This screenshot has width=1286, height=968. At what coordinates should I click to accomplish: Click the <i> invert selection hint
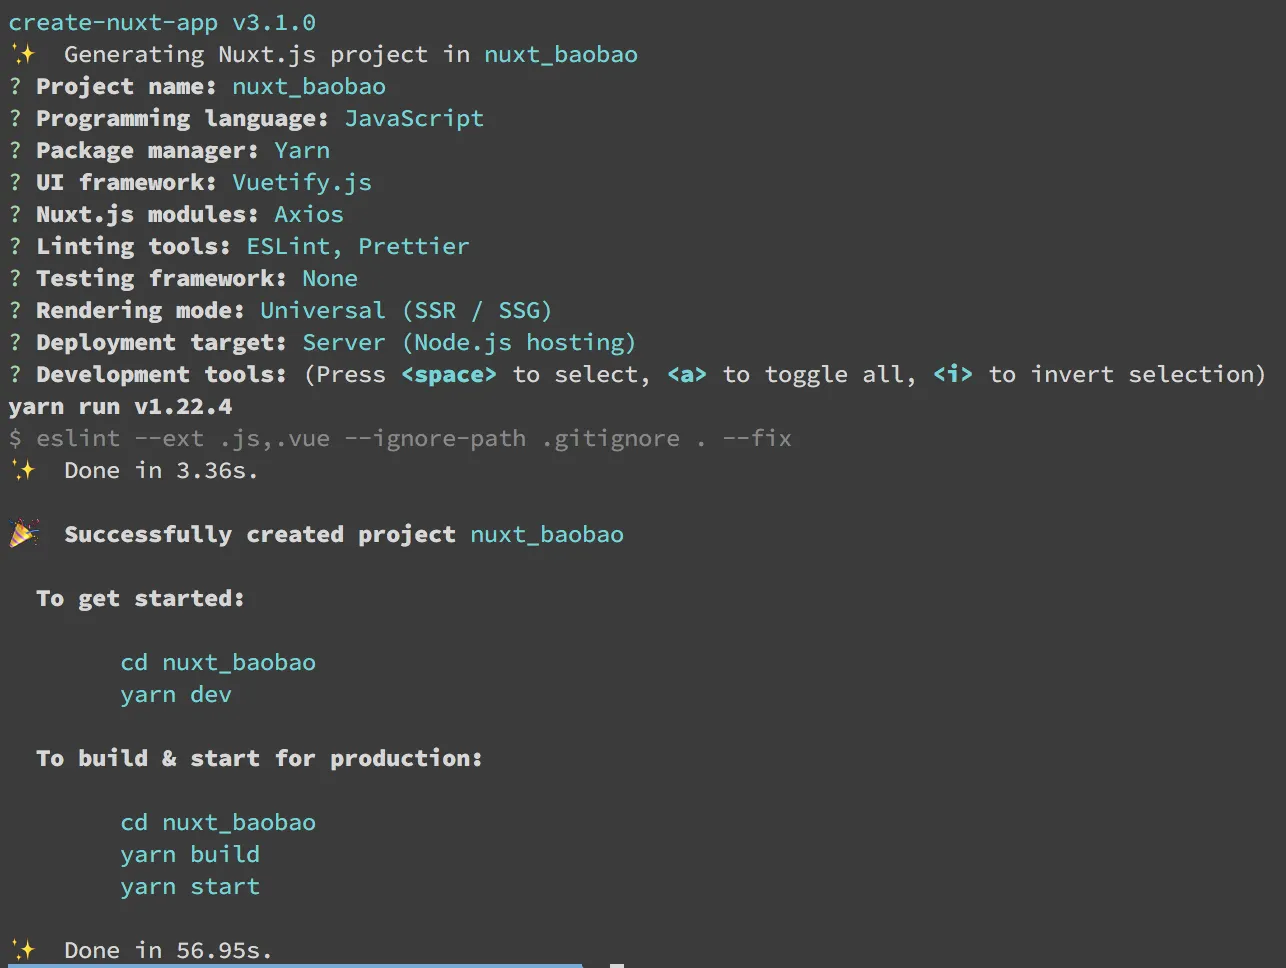(953, 374)
